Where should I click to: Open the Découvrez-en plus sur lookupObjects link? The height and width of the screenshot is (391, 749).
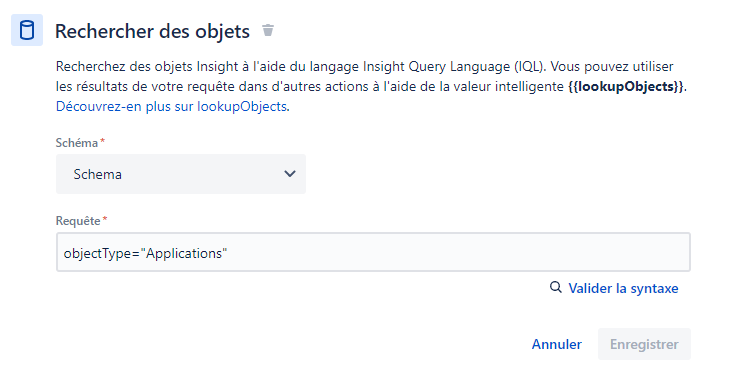(x=172, y=106)
